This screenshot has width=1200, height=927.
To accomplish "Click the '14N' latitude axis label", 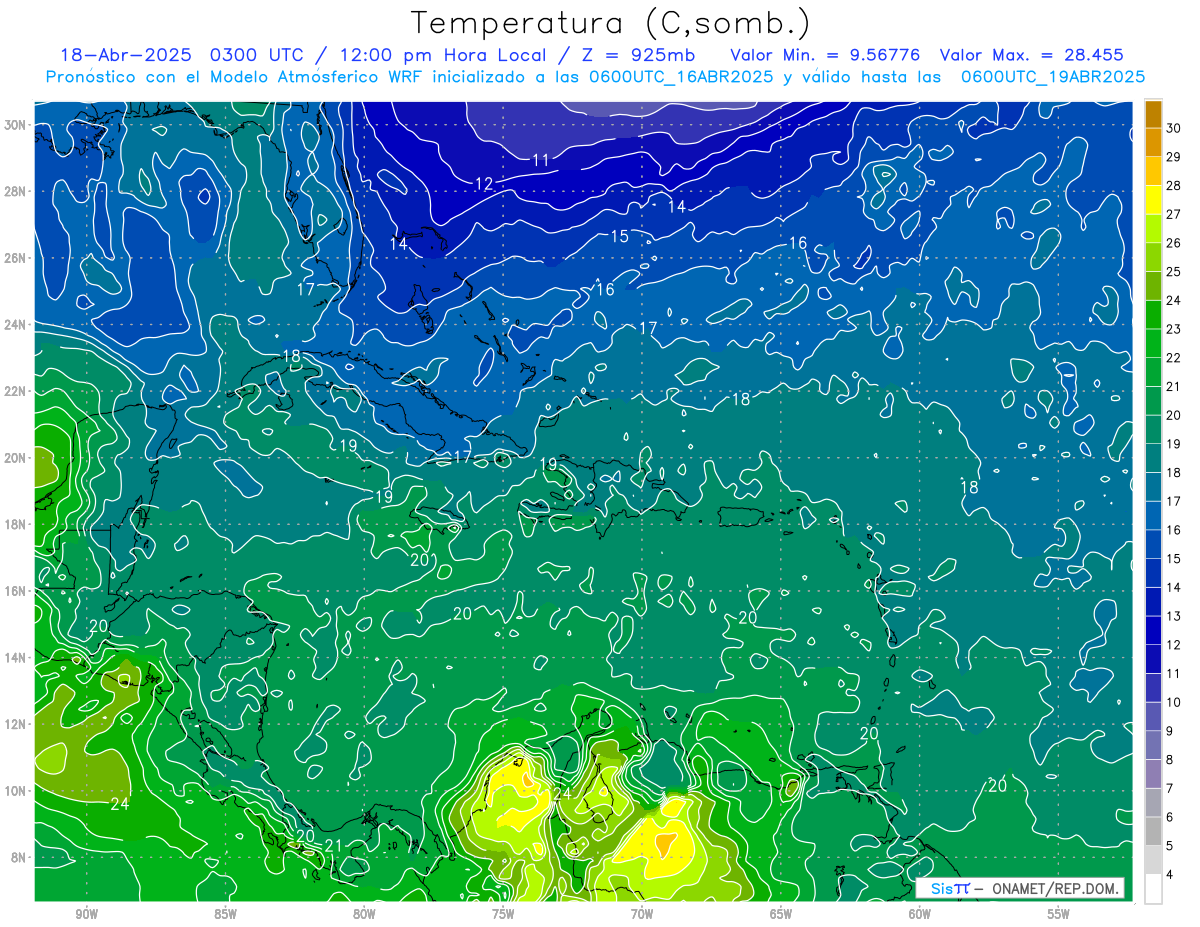I will 14,657.
